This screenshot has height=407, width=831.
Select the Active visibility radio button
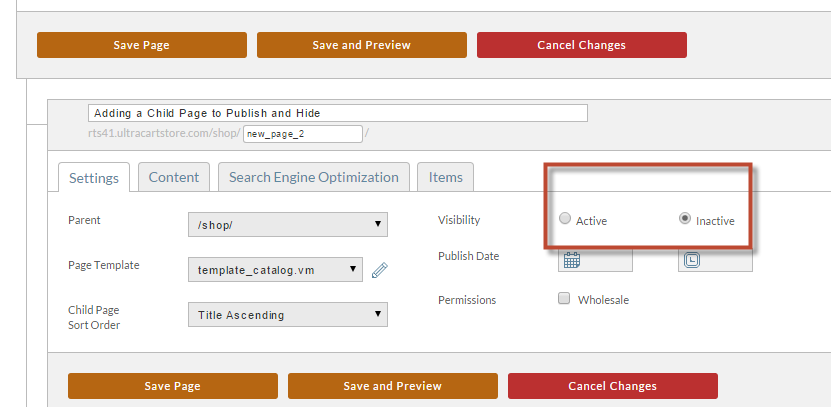[565, 218]
